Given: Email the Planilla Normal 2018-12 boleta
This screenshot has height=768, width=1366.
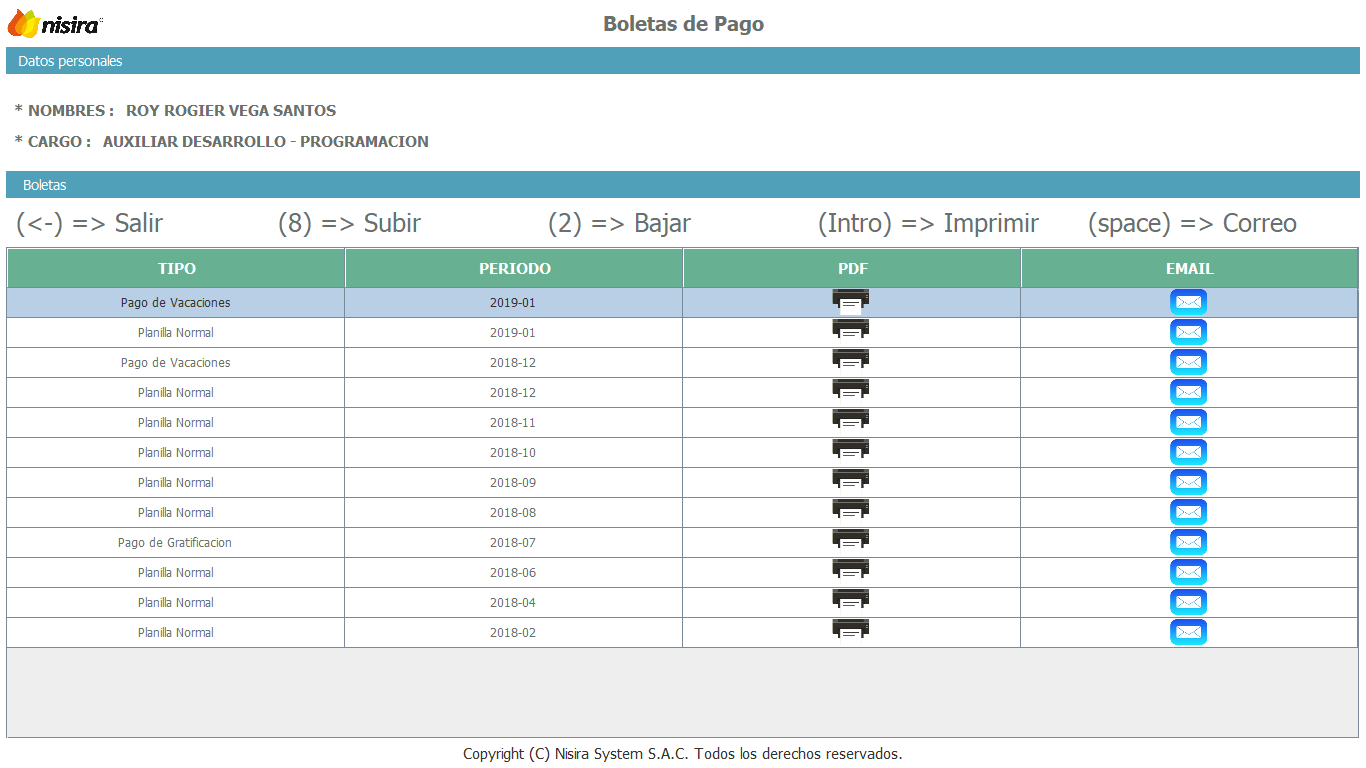Looking at the screenshot, I should [x=1188, y=392].
